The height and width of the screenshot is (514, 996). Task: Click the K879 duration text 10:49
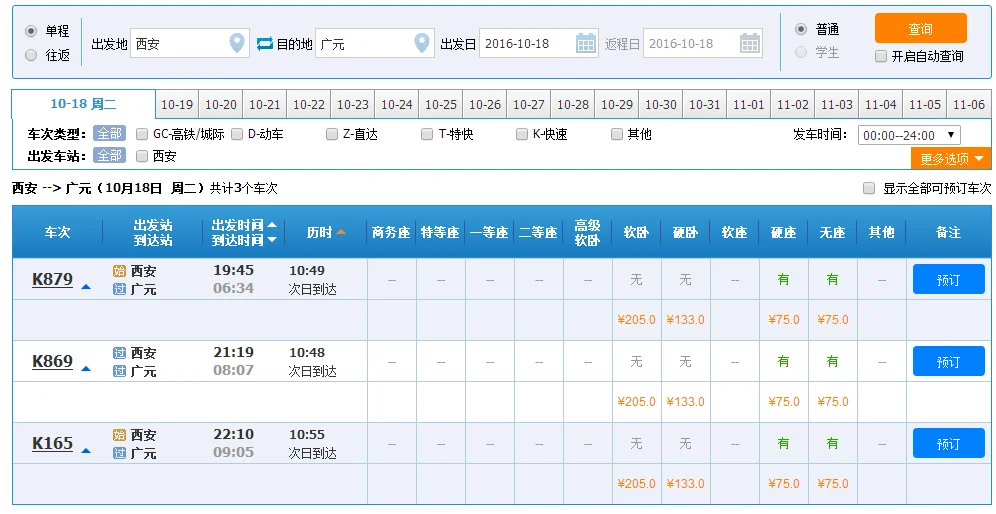tap(307, 271)
